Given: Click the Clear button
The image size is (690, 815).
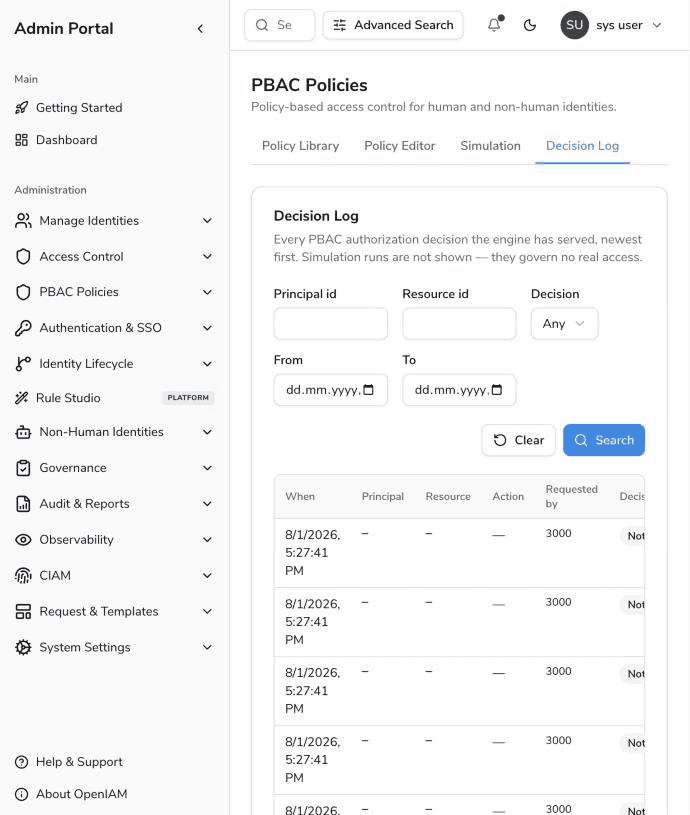Looking at the screenshot, I should tap(518, 440).
